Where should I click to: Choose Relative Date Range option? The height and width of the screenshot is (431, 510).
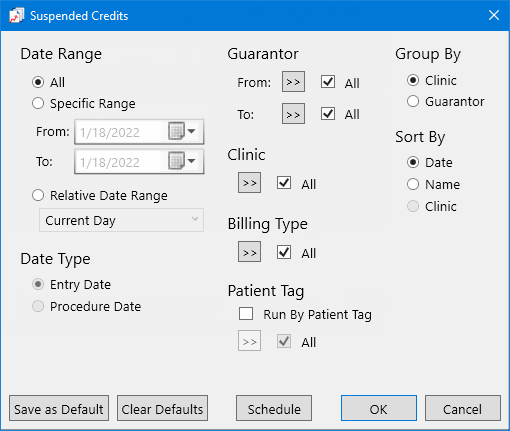[38, 195]
